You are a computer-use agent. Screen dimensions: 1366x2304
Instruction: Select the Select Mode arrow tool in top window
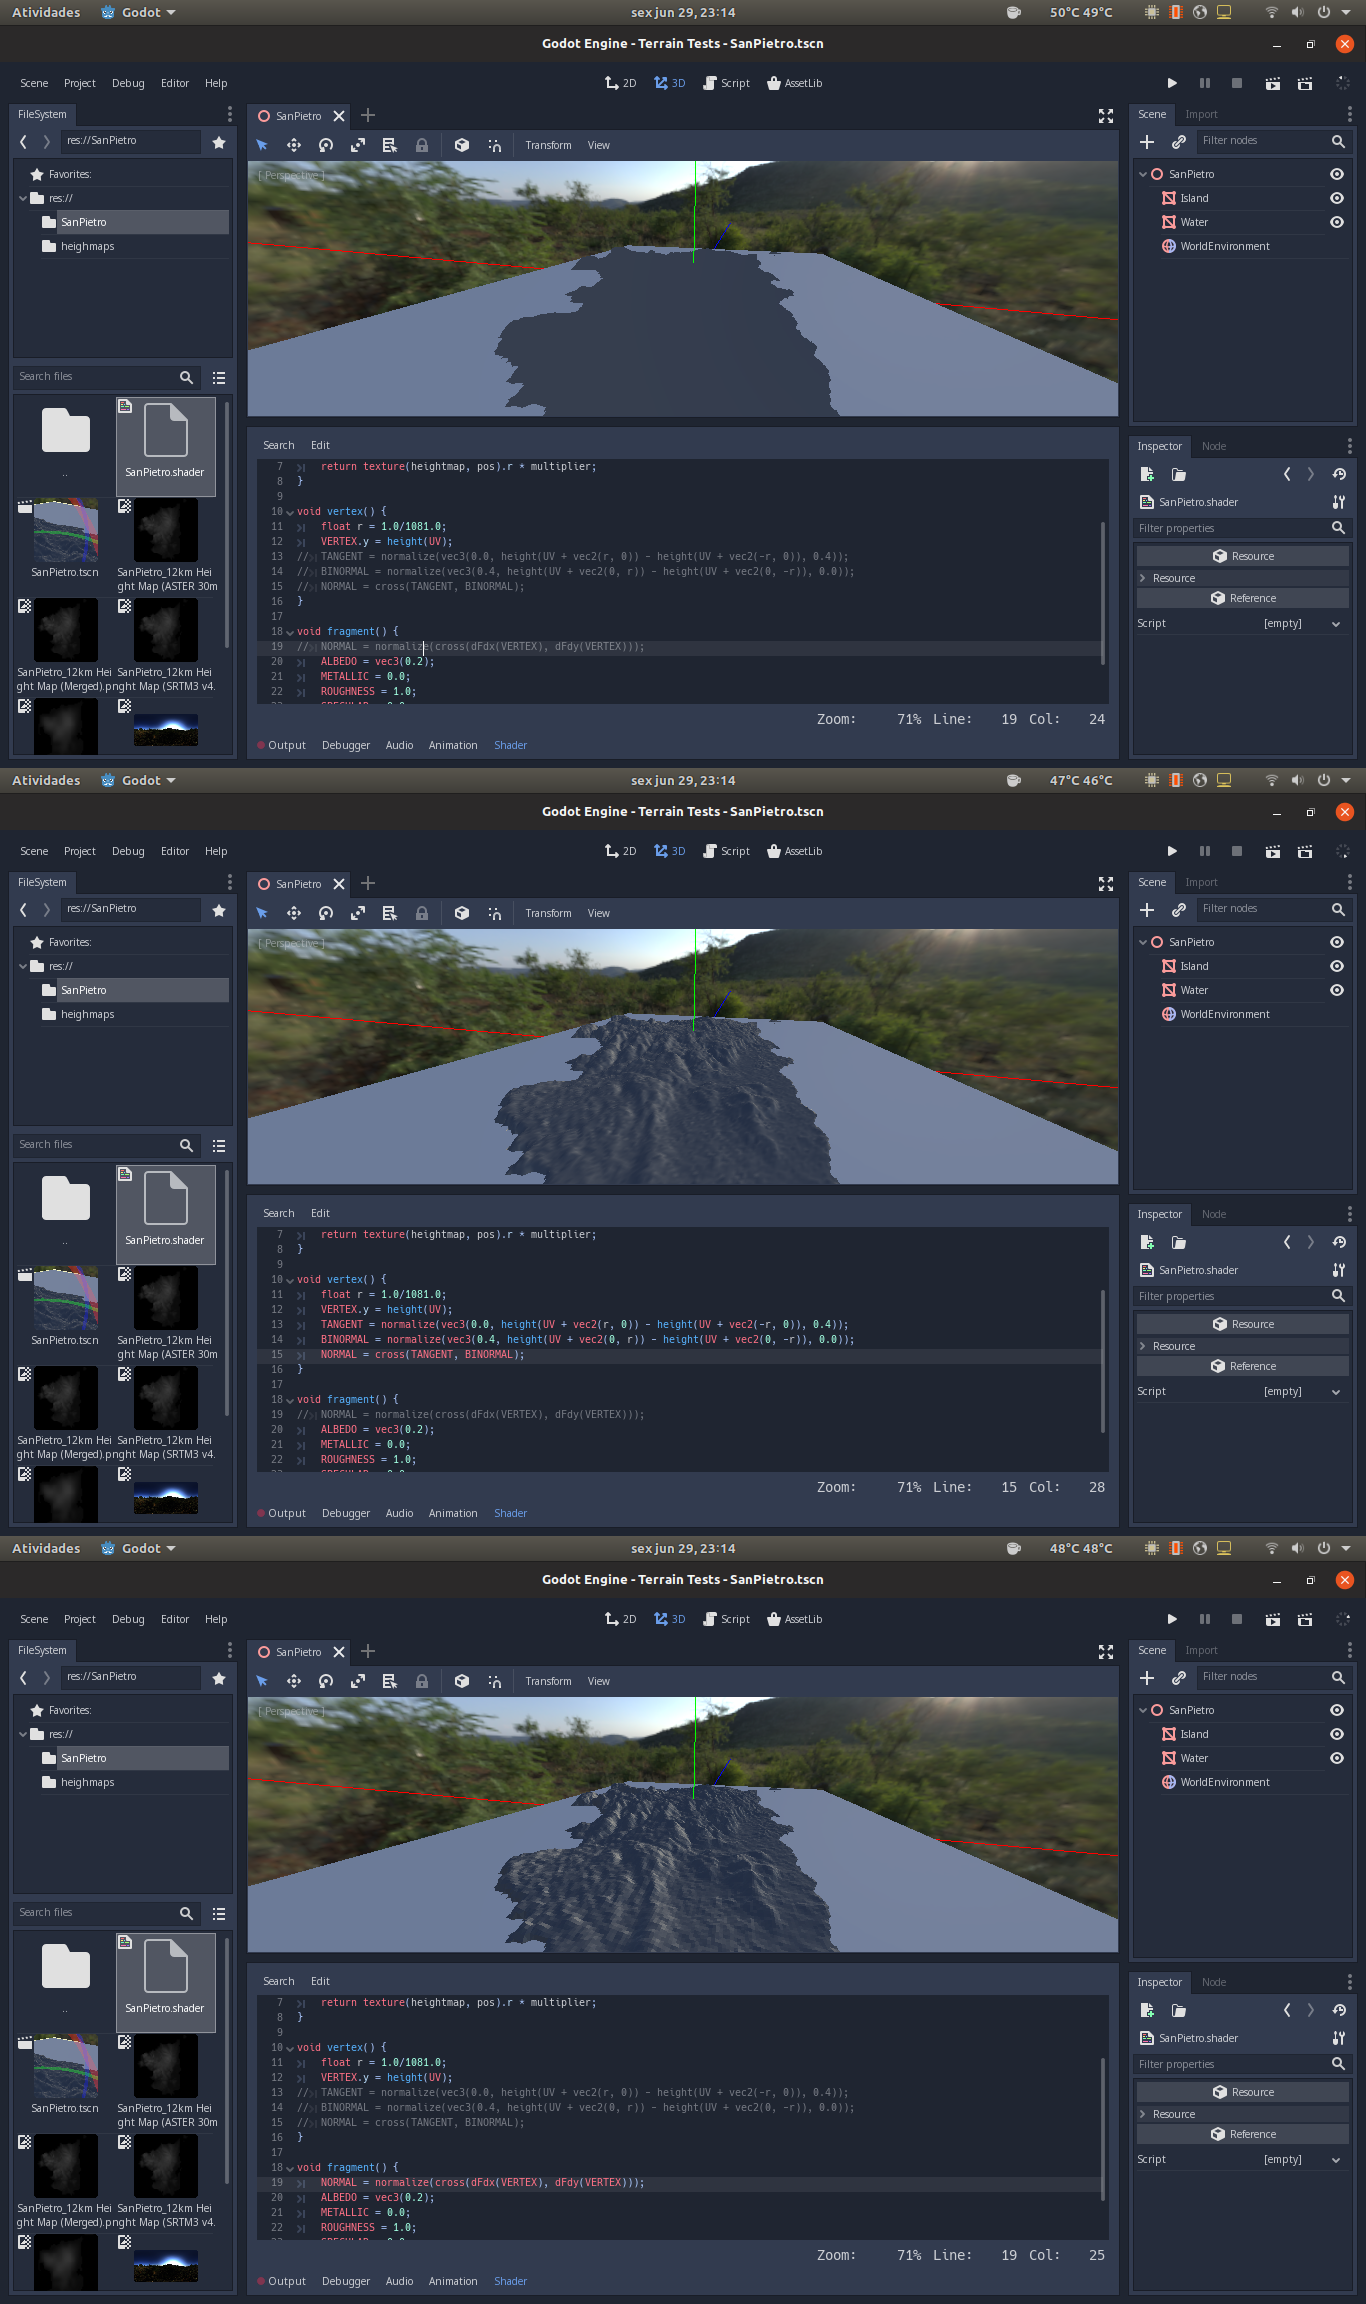[x=262, y=145]
